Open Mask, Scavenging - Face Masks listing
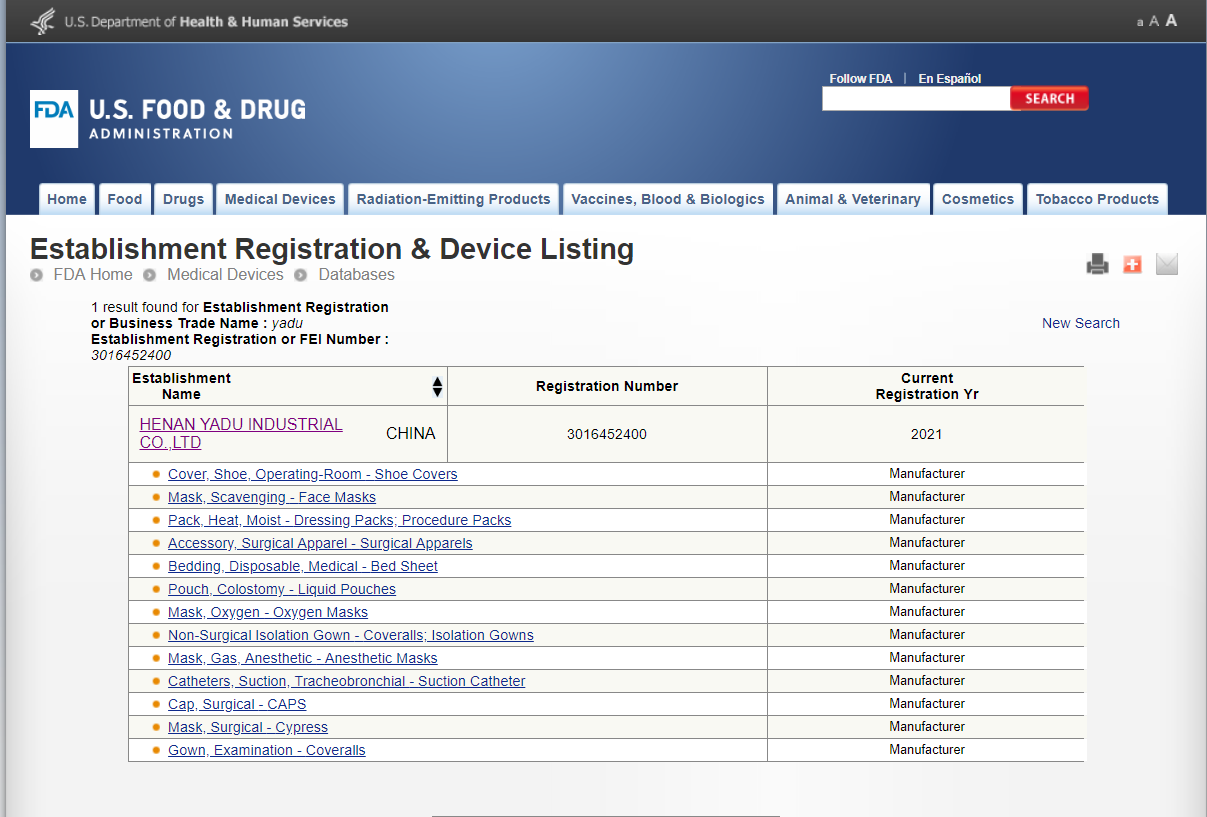Screen dimensions: 1207x817 pyautogui.click(x=272, y=497)
